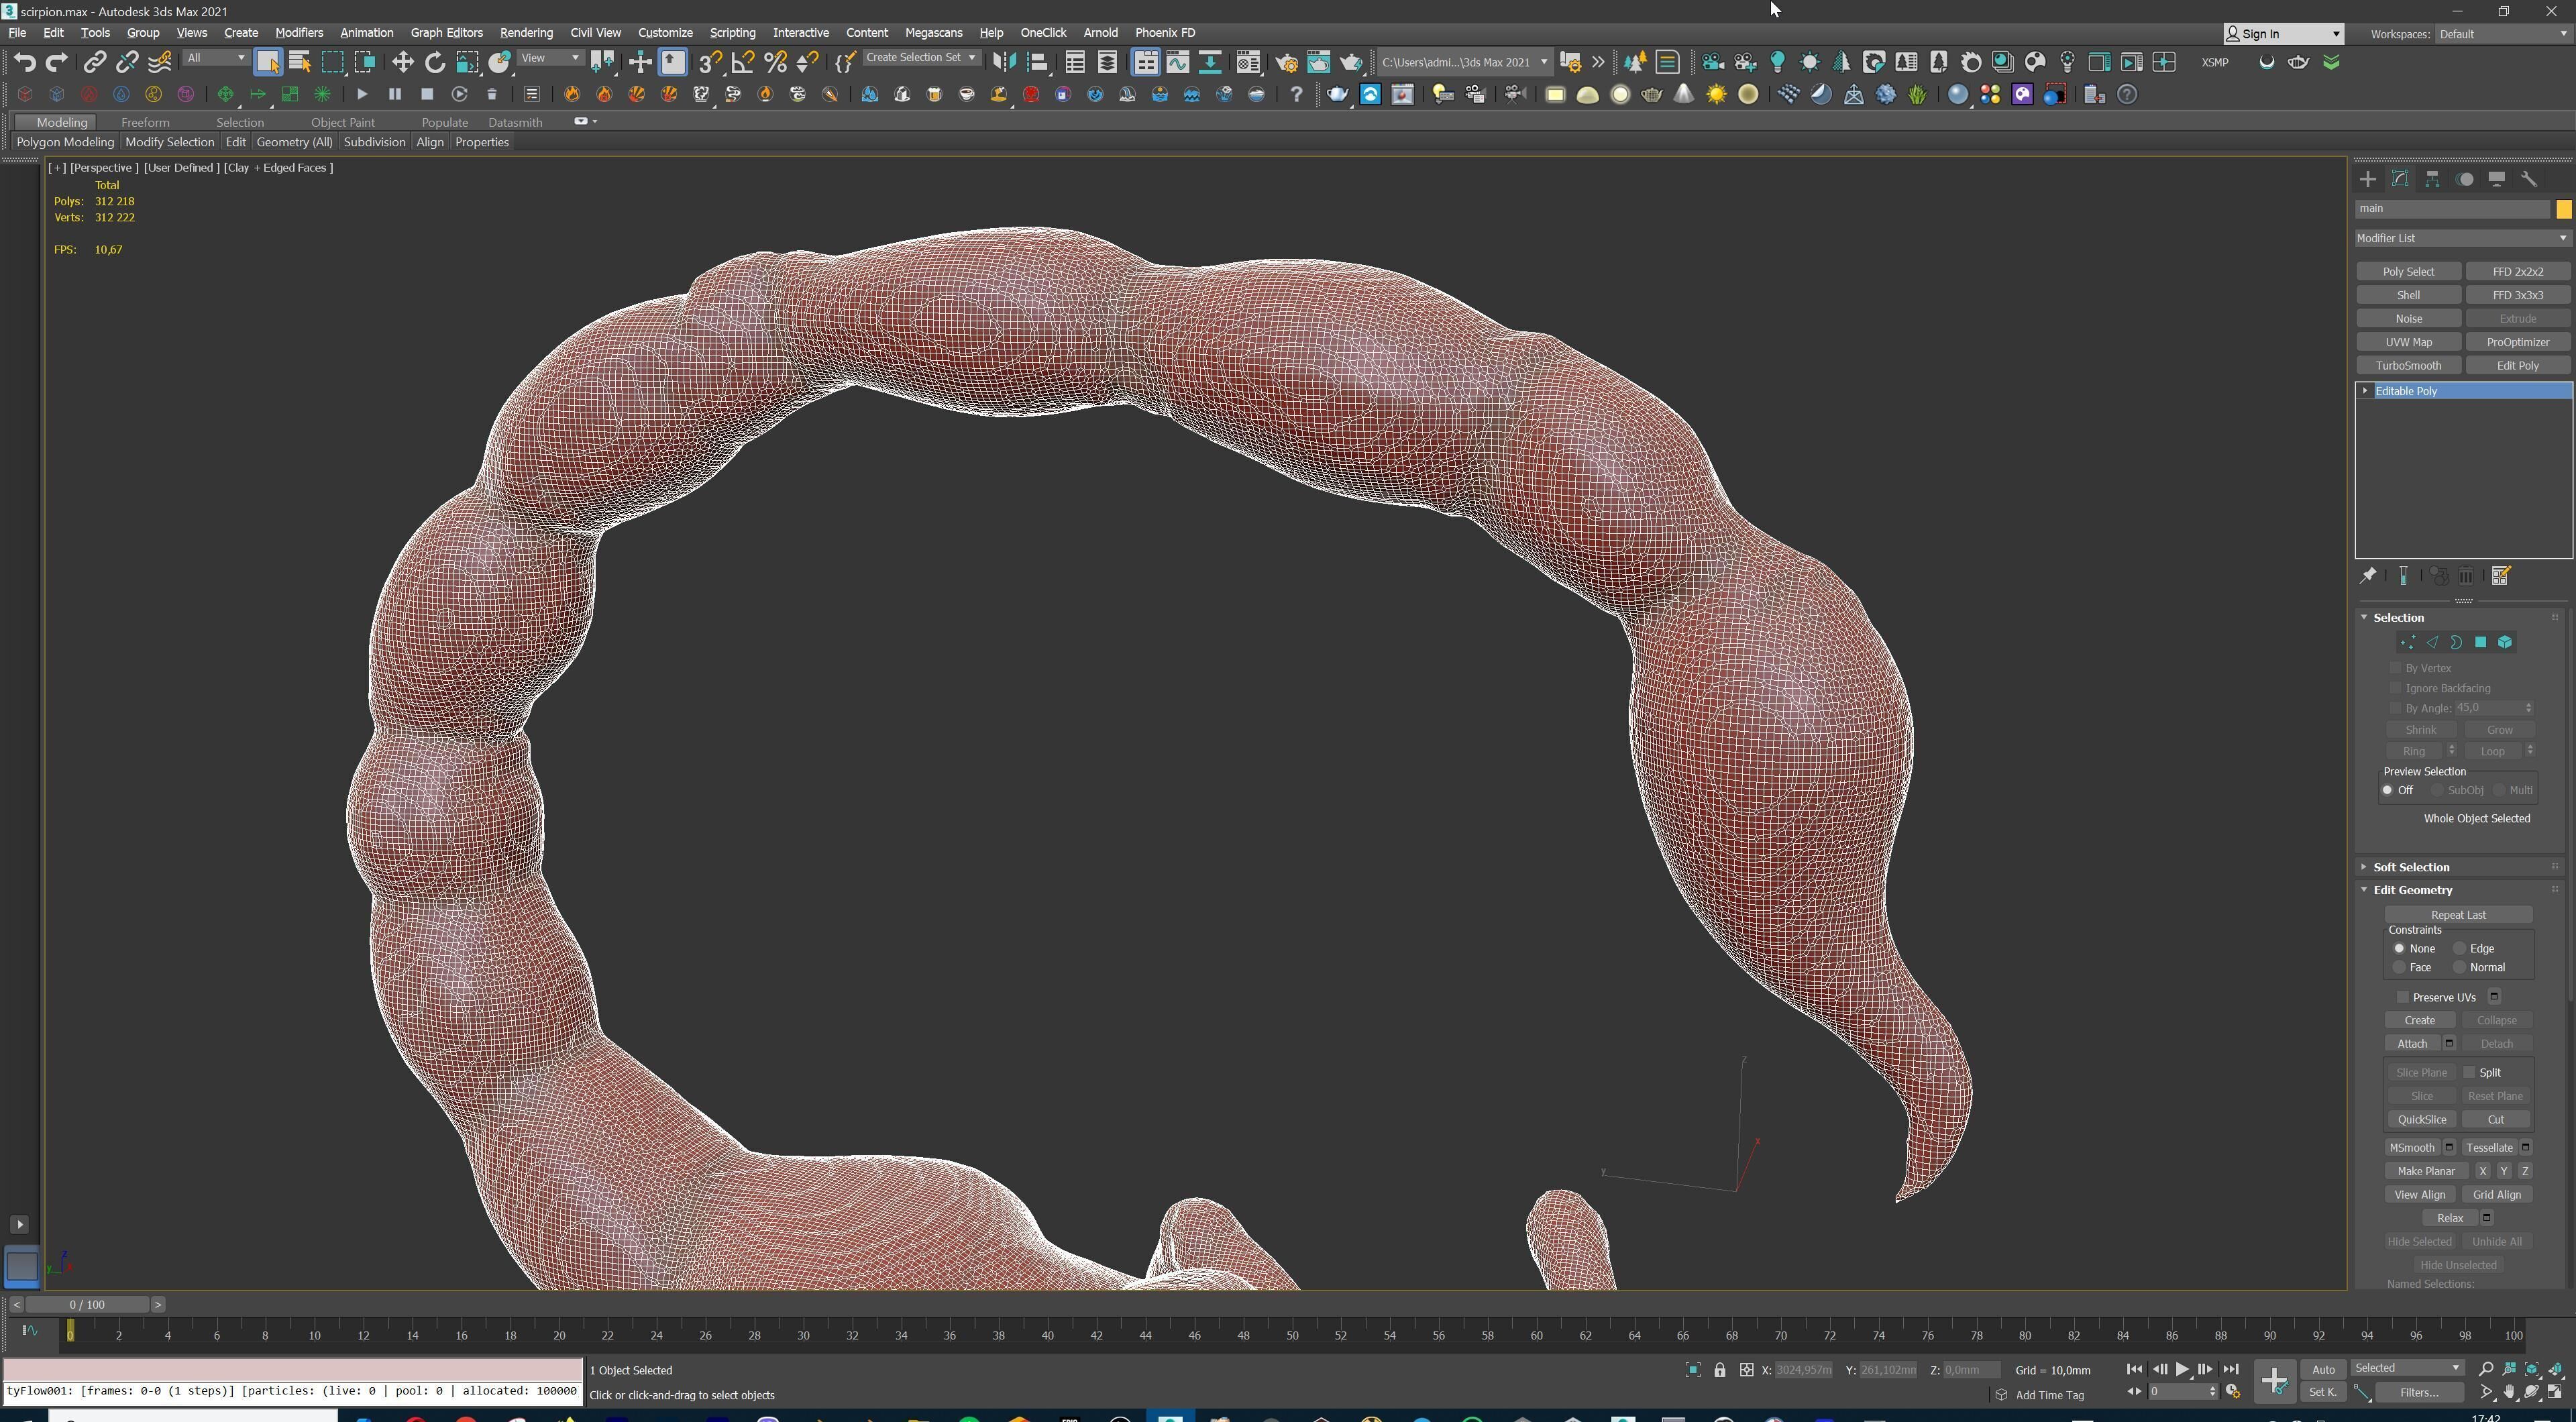The height and width of the screenshot is (1422, 2576).
Task: Click the Rendered Frame Window icon
Action: click(1318, 63)
